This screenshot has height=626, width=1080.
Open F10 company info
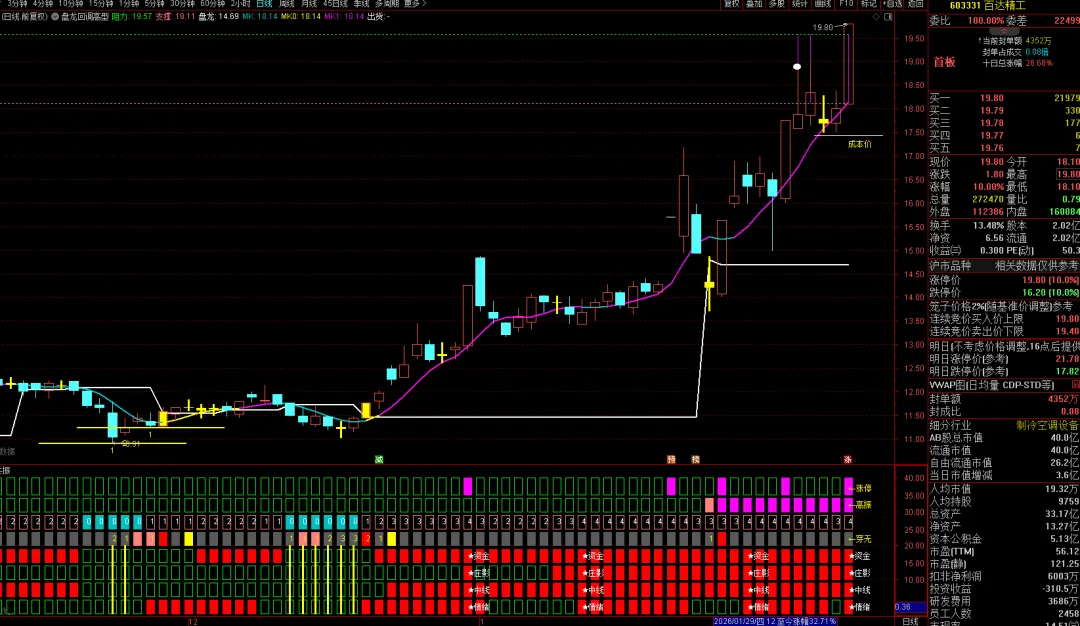pyautogui.click(x=846, y=3)
